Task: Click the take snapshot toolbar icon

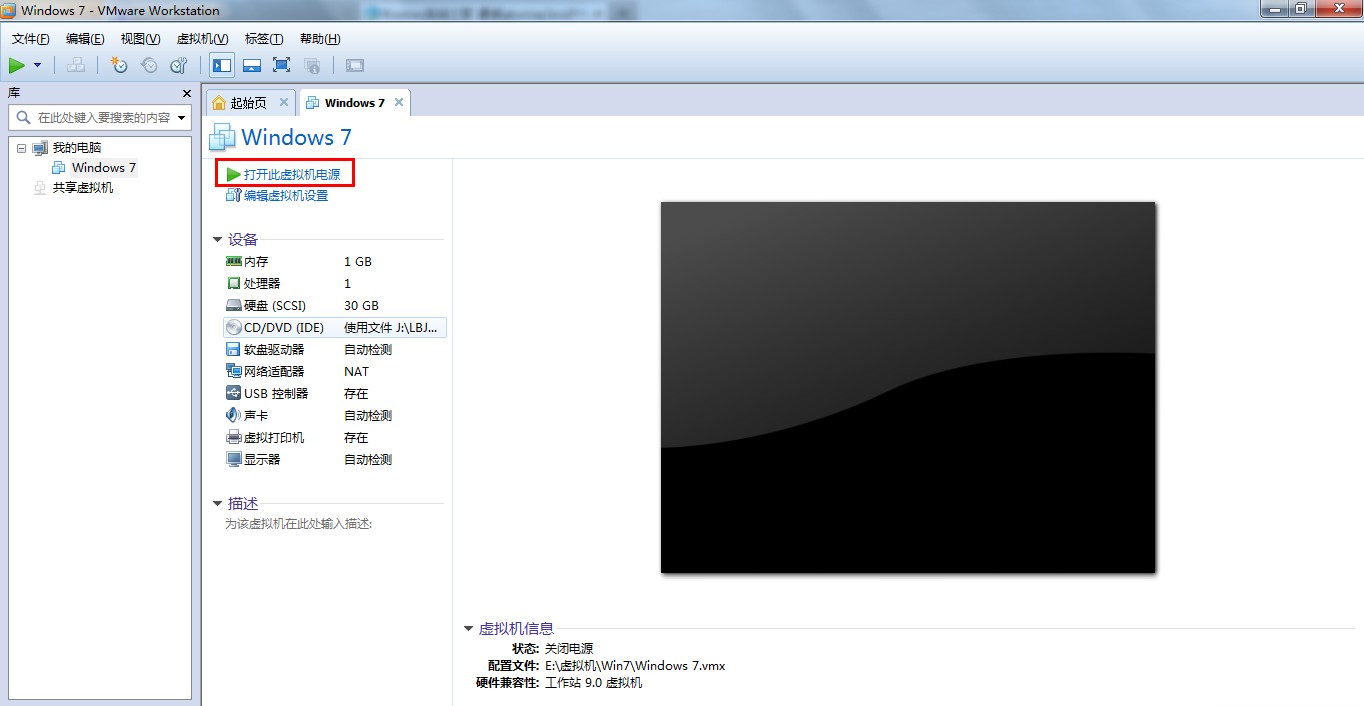Action: pos(119,65)
